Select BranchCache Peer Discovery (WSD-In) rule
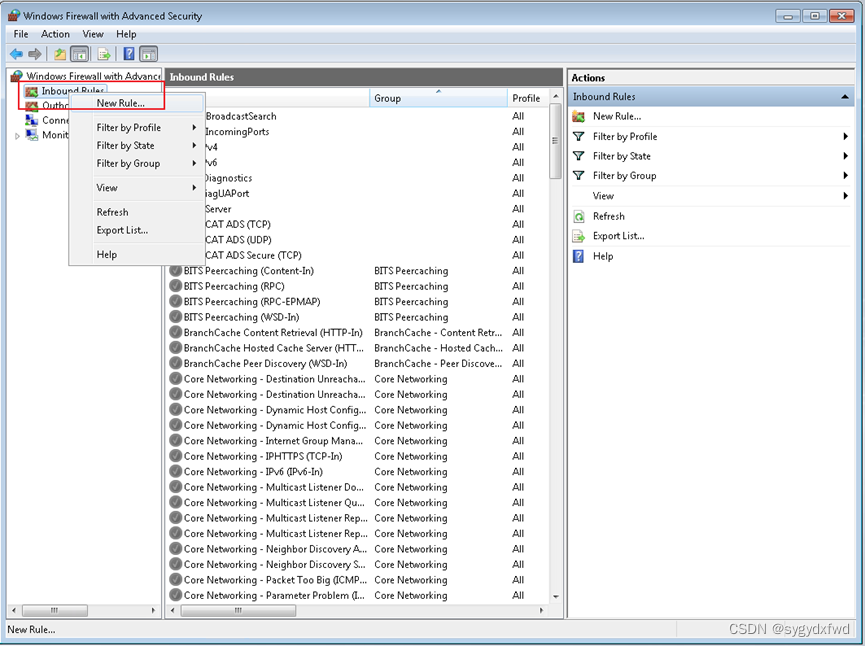865x646 pixels. click(x=357, y=363)
